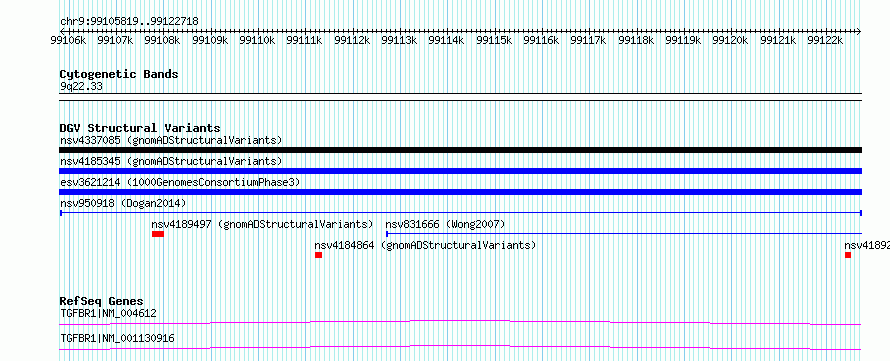Screen dimensions: 890x361
Task: Click the 9q22.33 band label
Action: [81, 86]
